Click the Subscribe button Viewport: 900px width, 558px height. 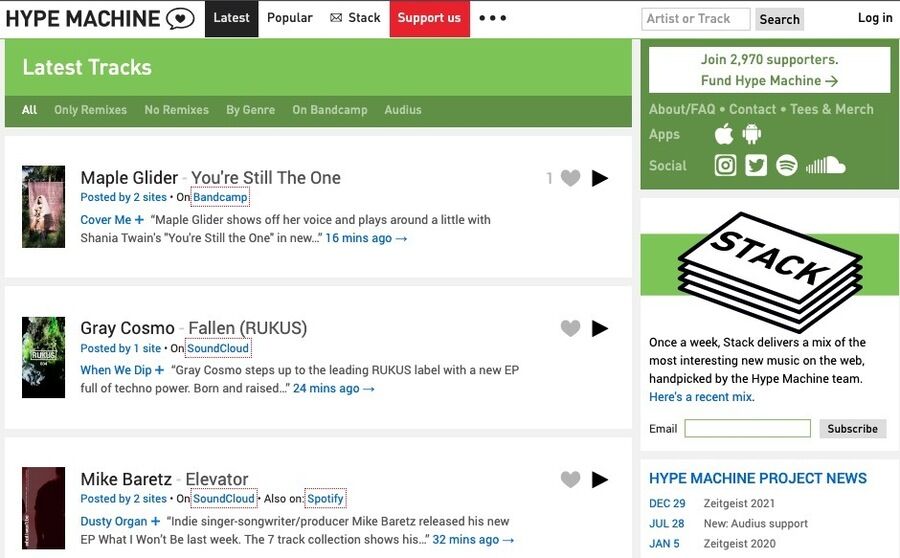point(852,429)
